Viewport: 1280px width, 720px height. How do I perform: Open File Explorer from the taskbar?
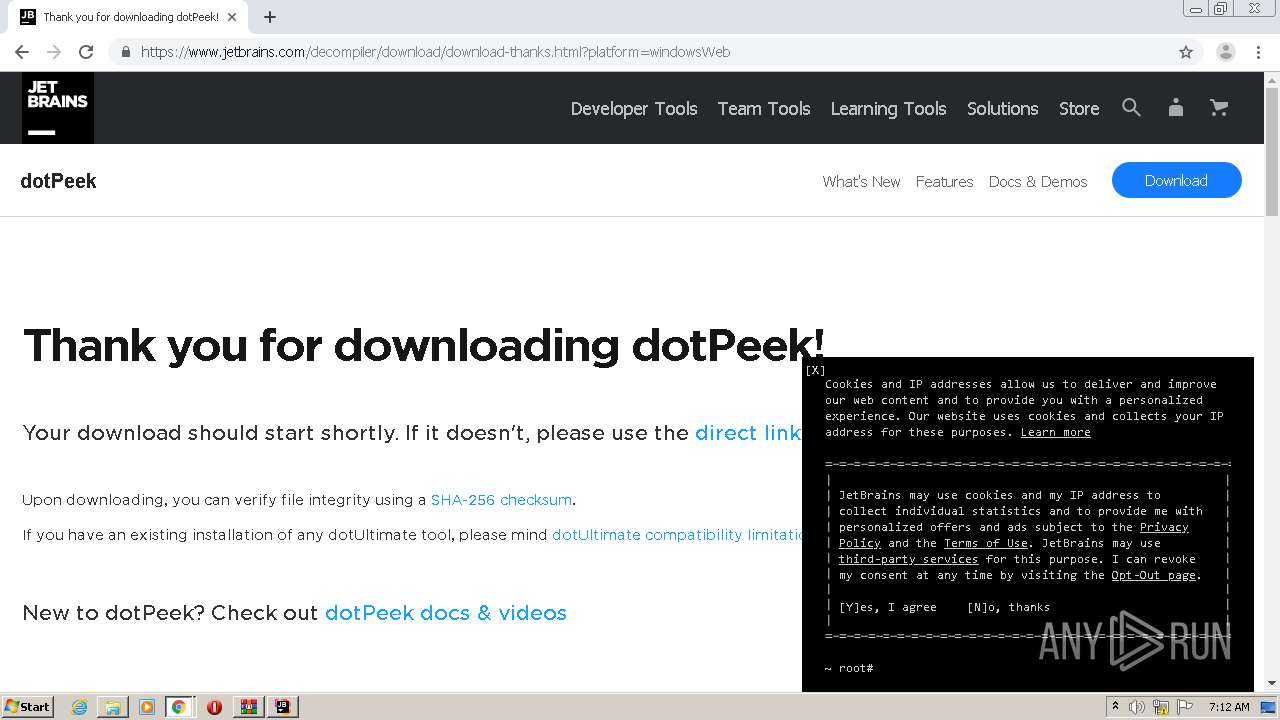coord(112,707)
